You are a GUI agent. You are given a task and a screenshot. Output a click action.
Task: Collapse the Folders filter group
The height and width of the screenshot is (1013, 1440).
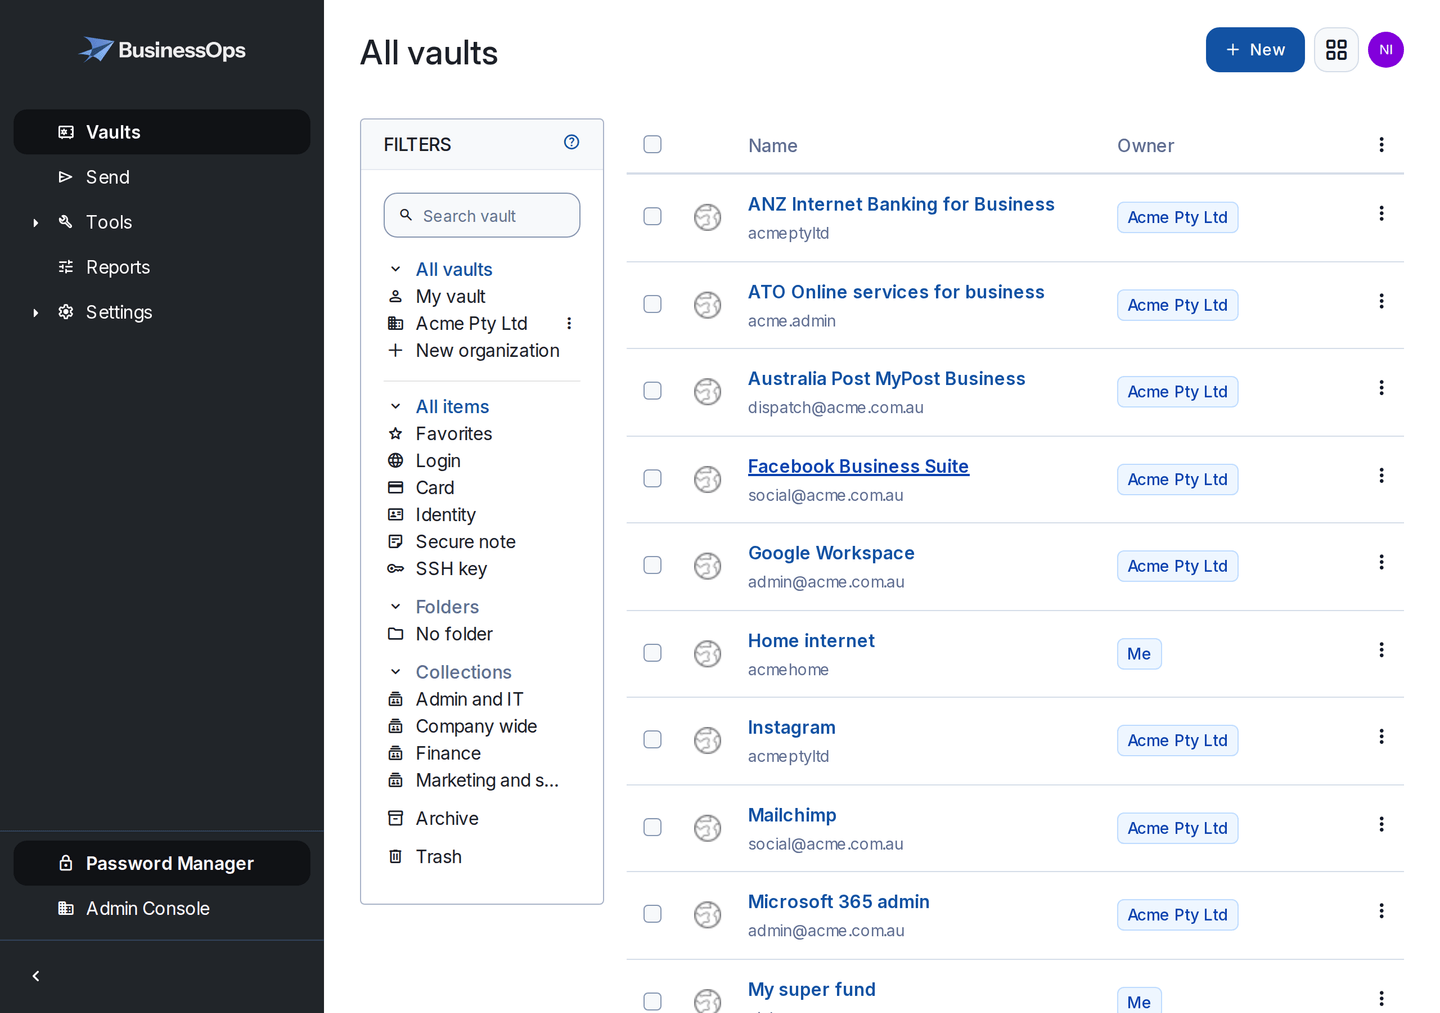(395, 607)
